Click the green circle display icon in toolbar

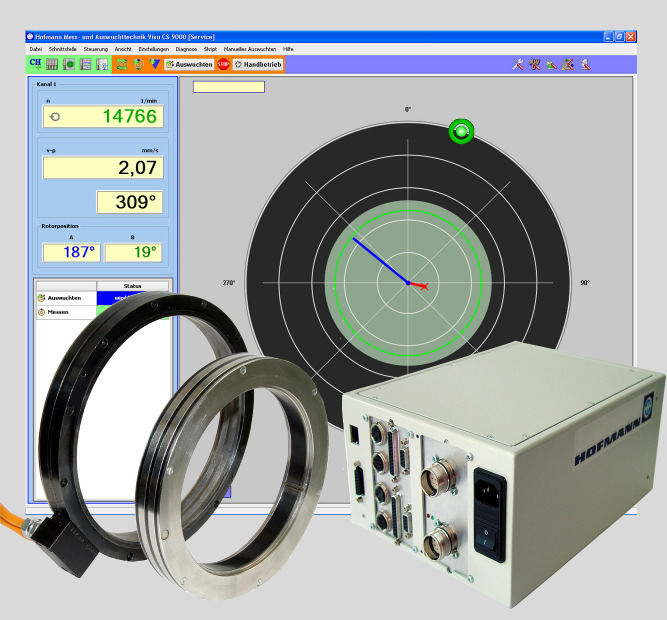tap(68, 64)
